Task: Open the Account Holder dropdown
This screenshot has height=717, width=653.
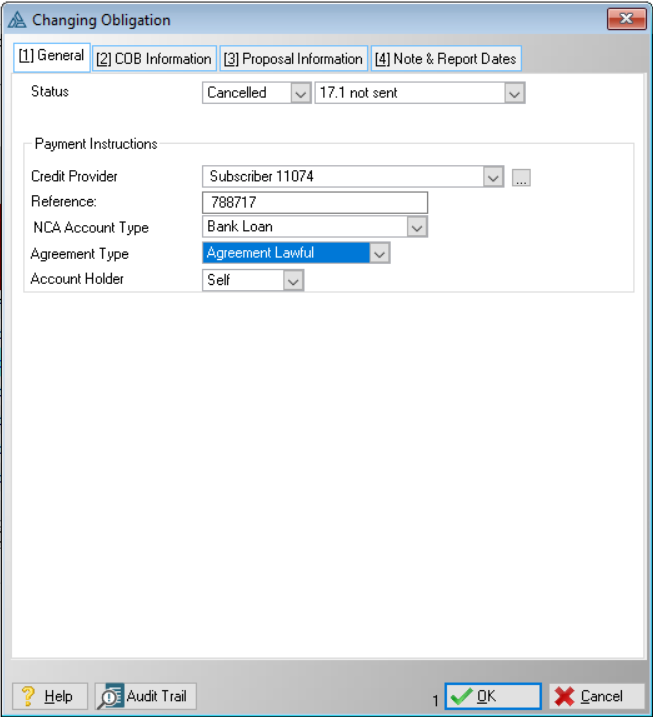Action: point(293,282)
